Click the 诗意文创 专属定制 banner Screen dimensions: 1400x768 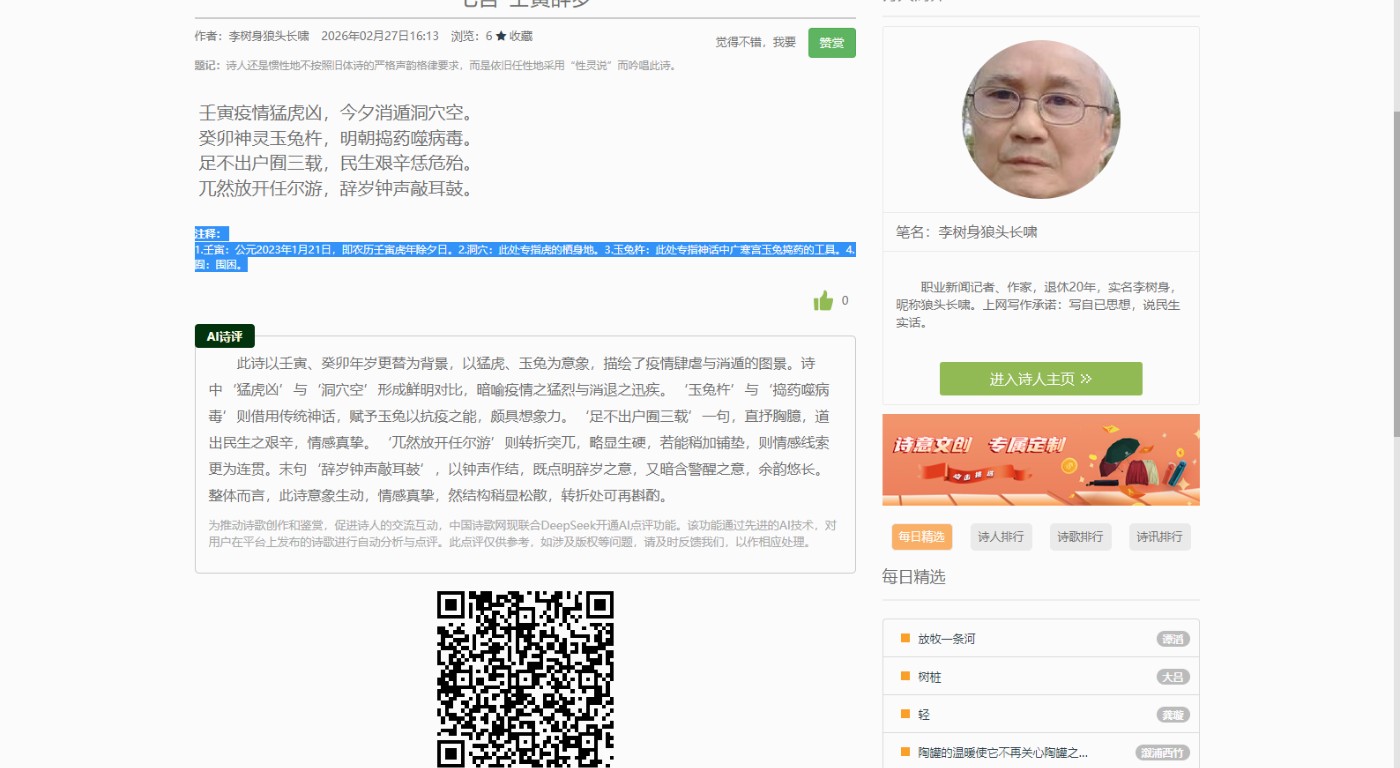click(1040, 460)
